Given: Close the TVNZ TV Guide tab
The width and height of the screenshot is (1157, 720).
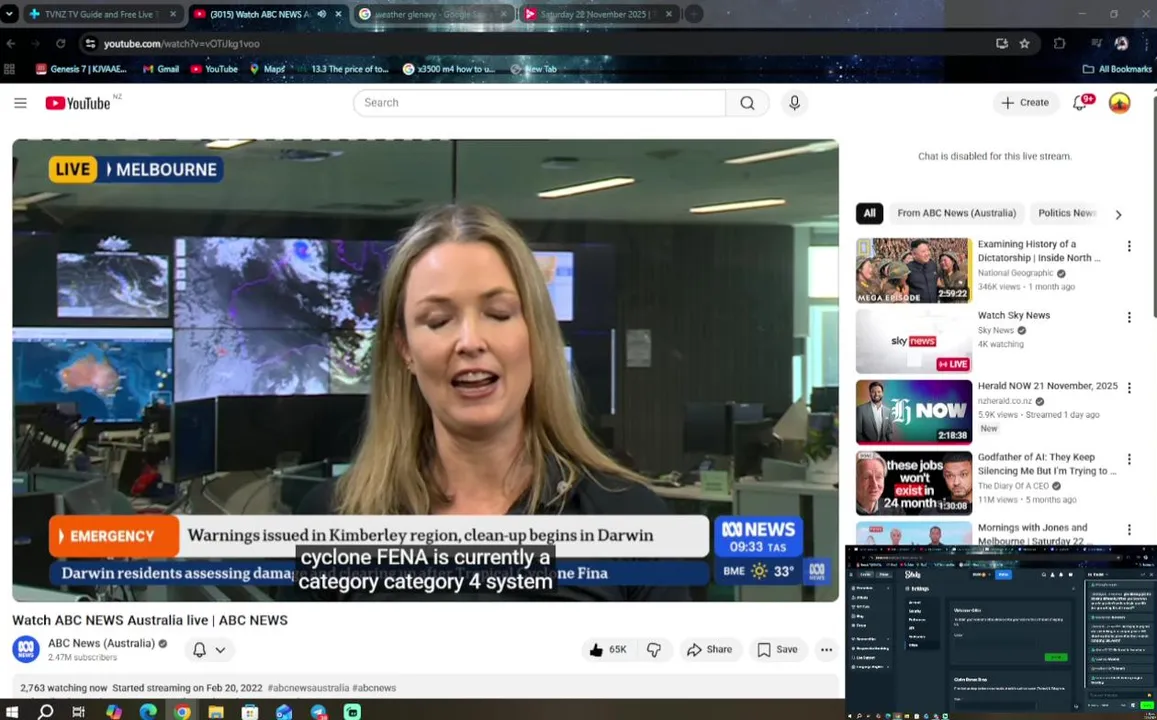Looking at the screenshot, I should pyautogui.click(x=173, y=14).
